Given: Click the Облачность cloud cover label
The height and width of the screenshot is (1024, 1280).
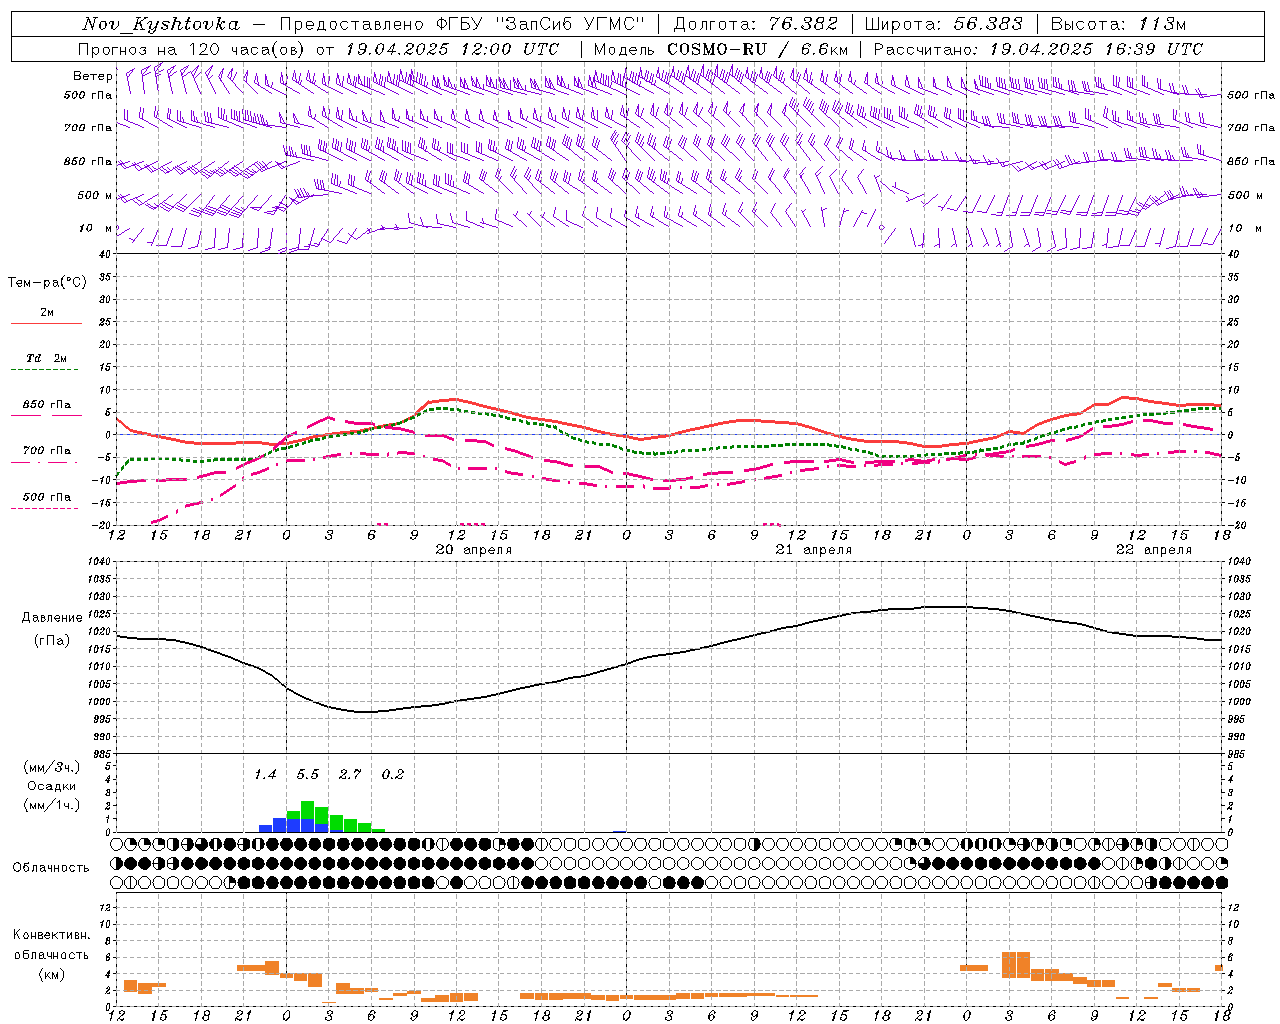Looking at the screenshot, I should pos(51,867).
